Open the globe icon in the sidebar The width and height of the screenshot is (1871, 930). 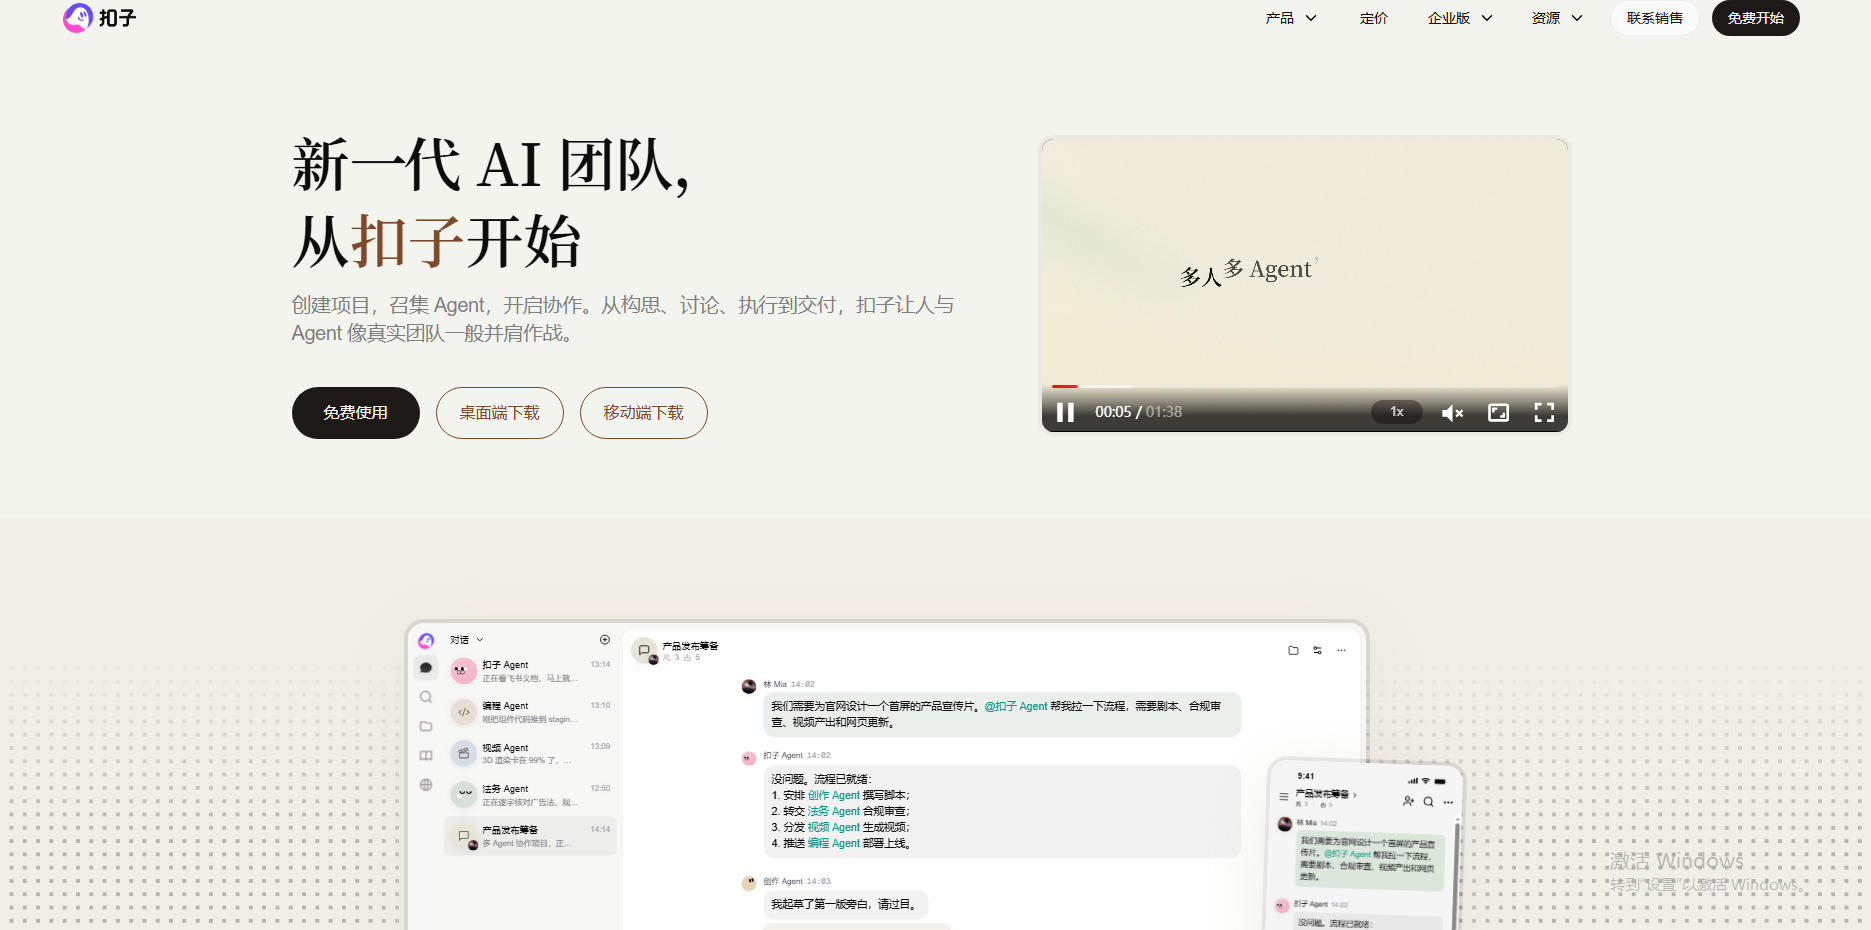(x=426, y=785)
